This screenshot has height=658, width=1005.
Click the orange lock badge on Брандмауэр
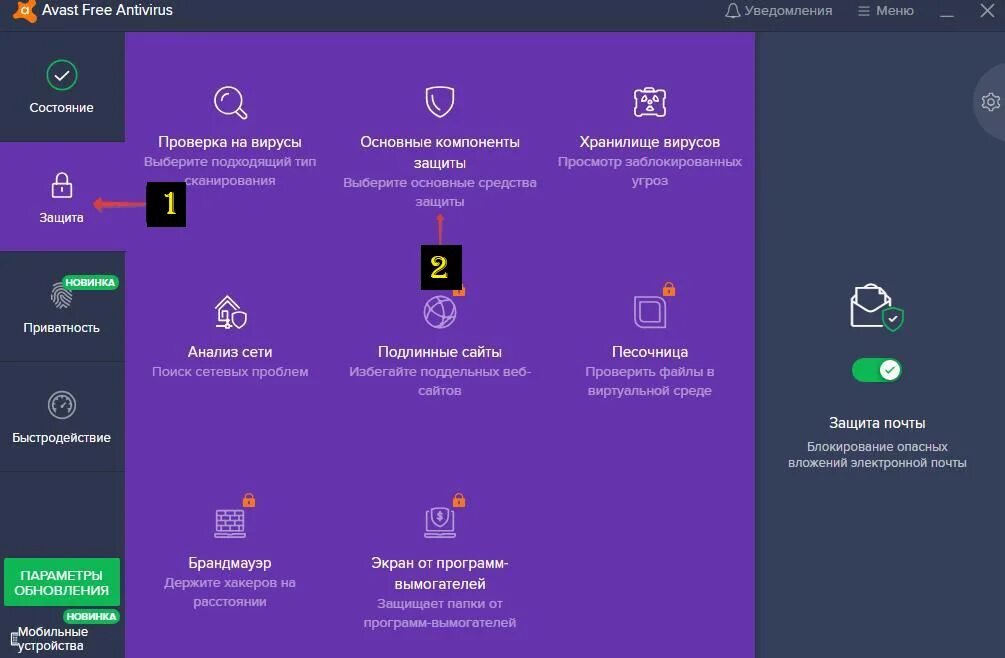(x=249, y=500)
